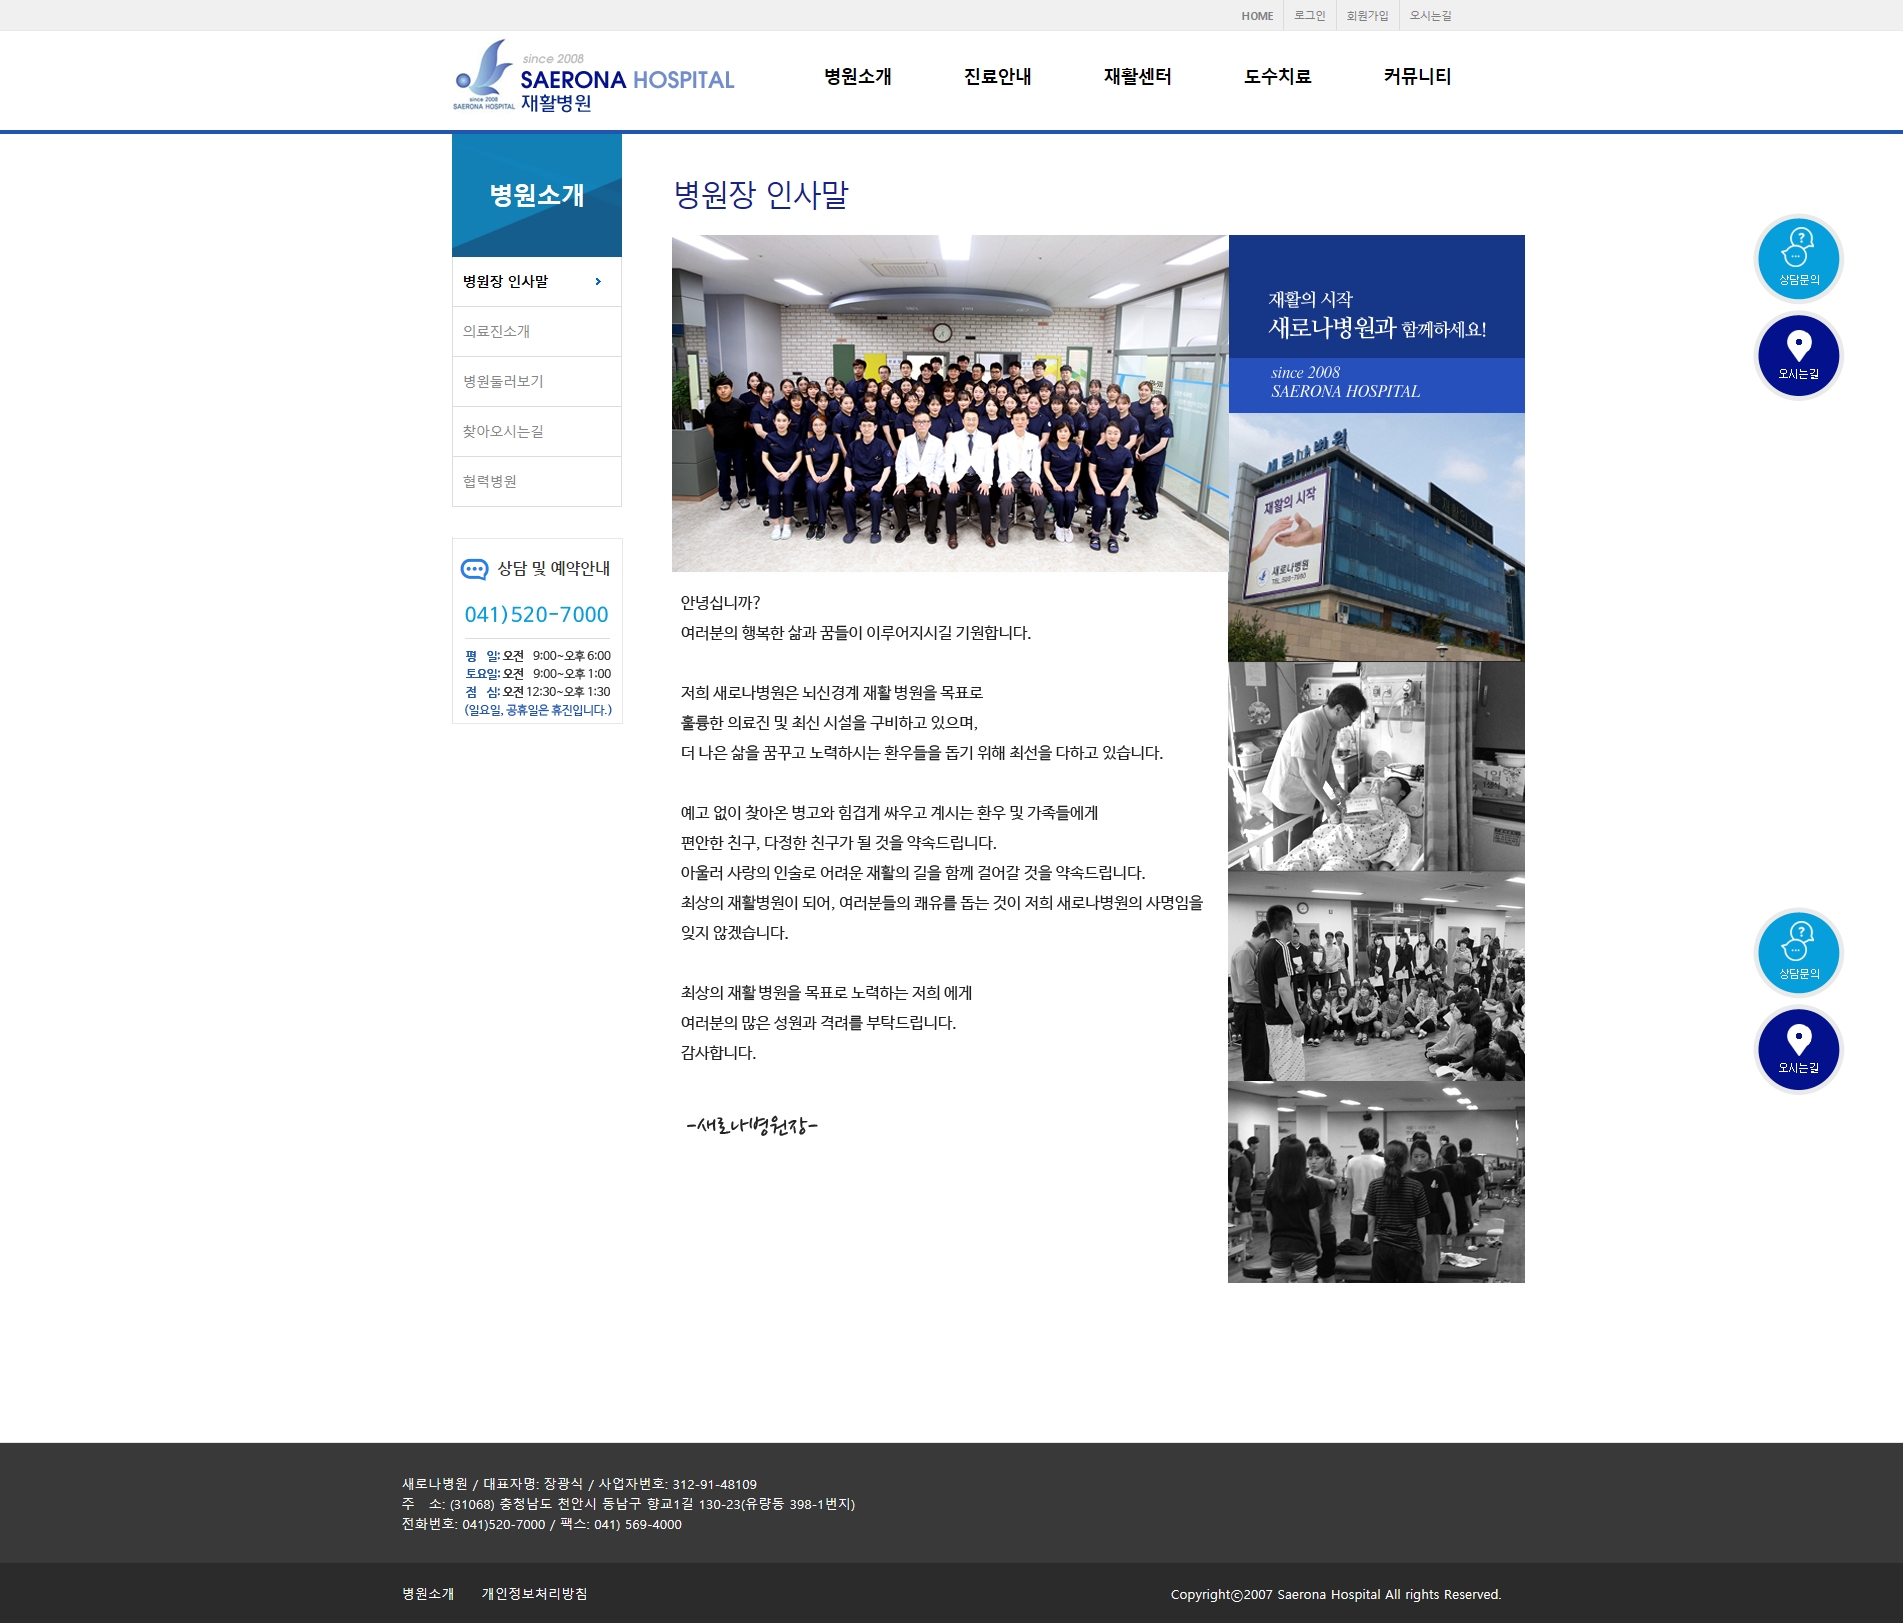
Task: Click the 점심 hours line in the sidebar
Action: pyautogui.click(x=538, y=692)
